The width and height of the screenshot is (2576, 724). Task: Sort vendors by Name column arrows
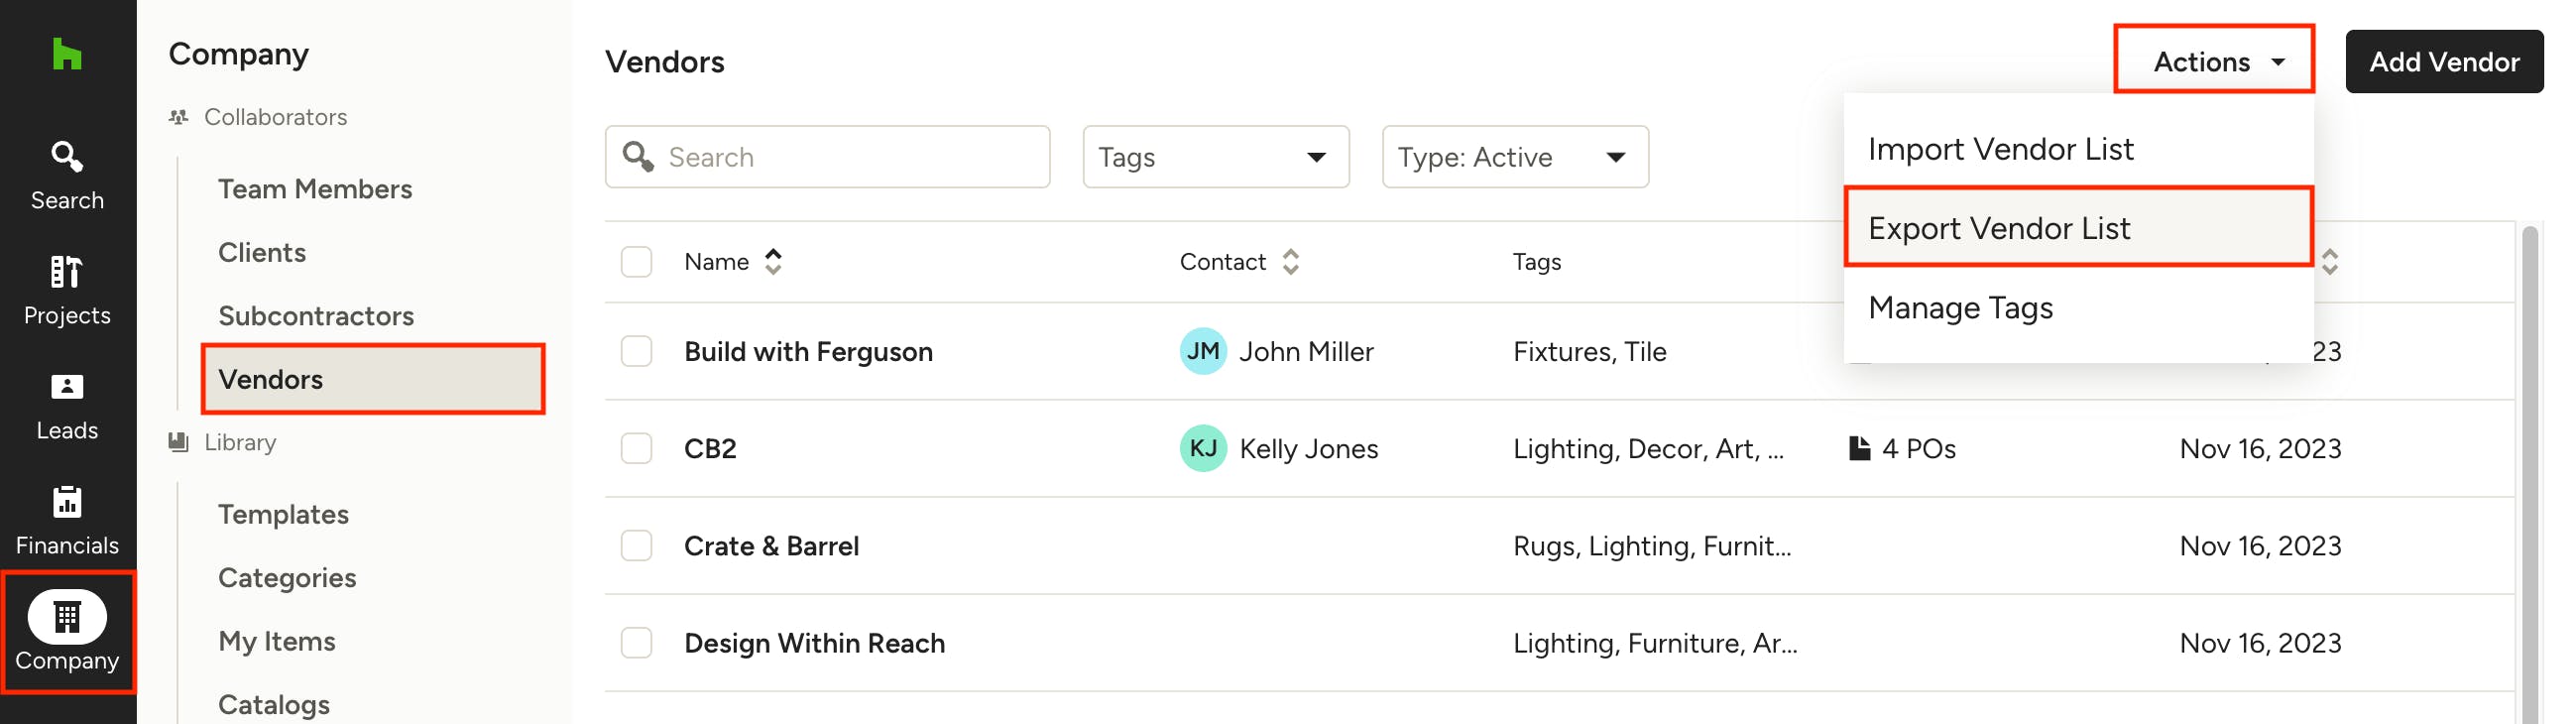[773, 262]
